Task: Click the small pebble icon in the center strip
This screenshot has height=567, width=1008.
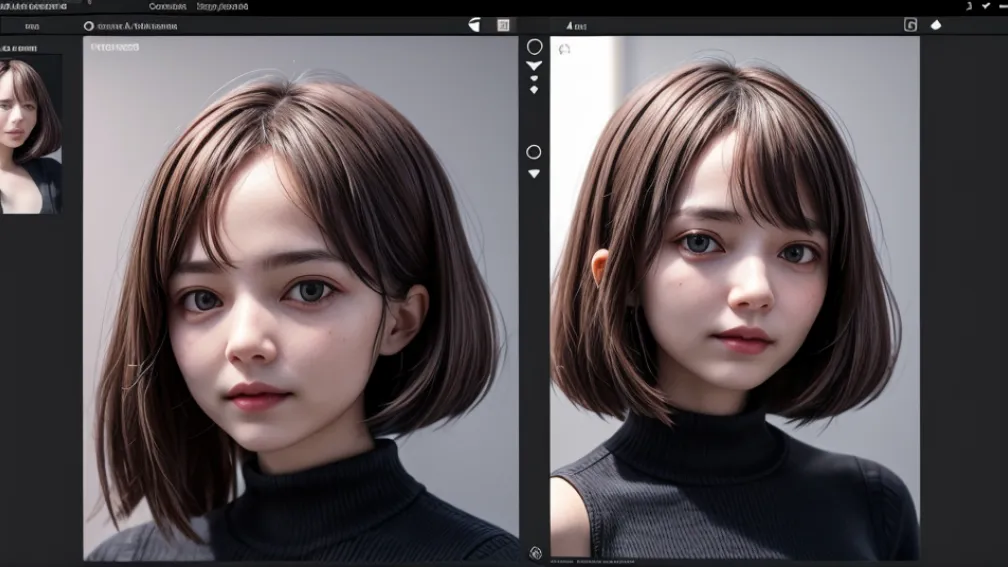Action: pos(534,79)
